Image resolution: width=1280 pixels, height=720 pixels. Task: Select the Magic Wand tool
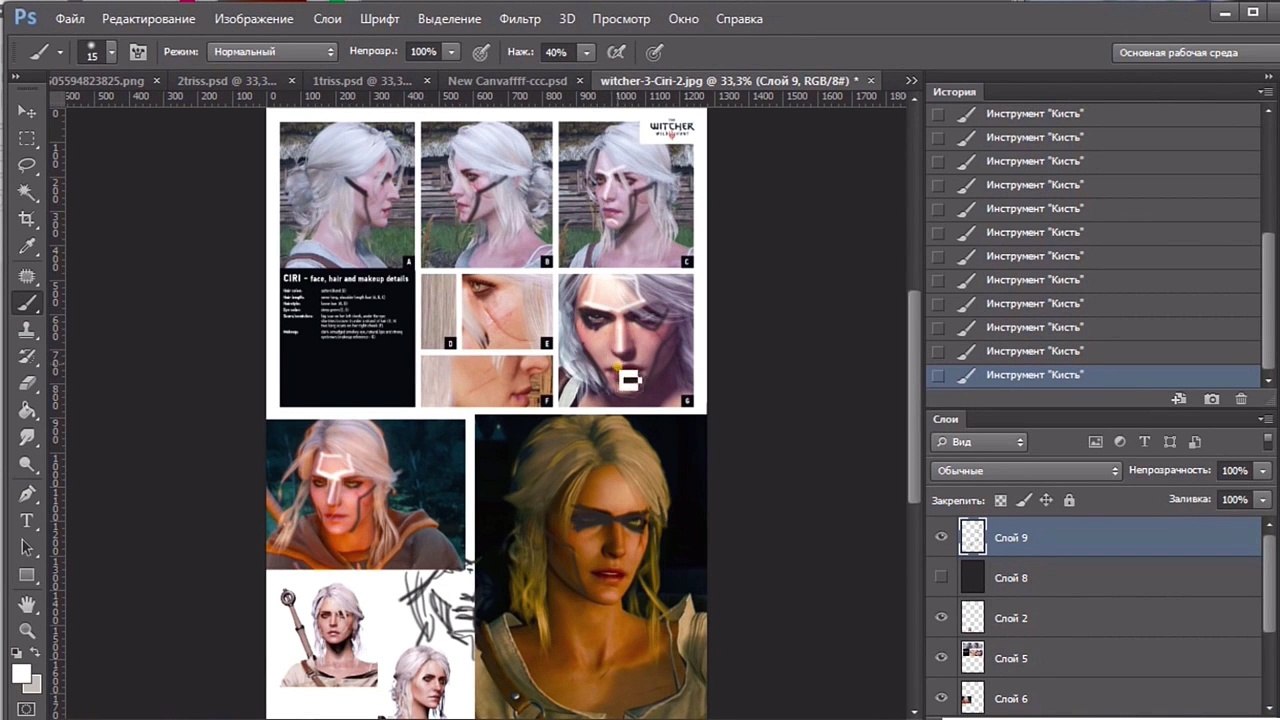tap(27, 192)
